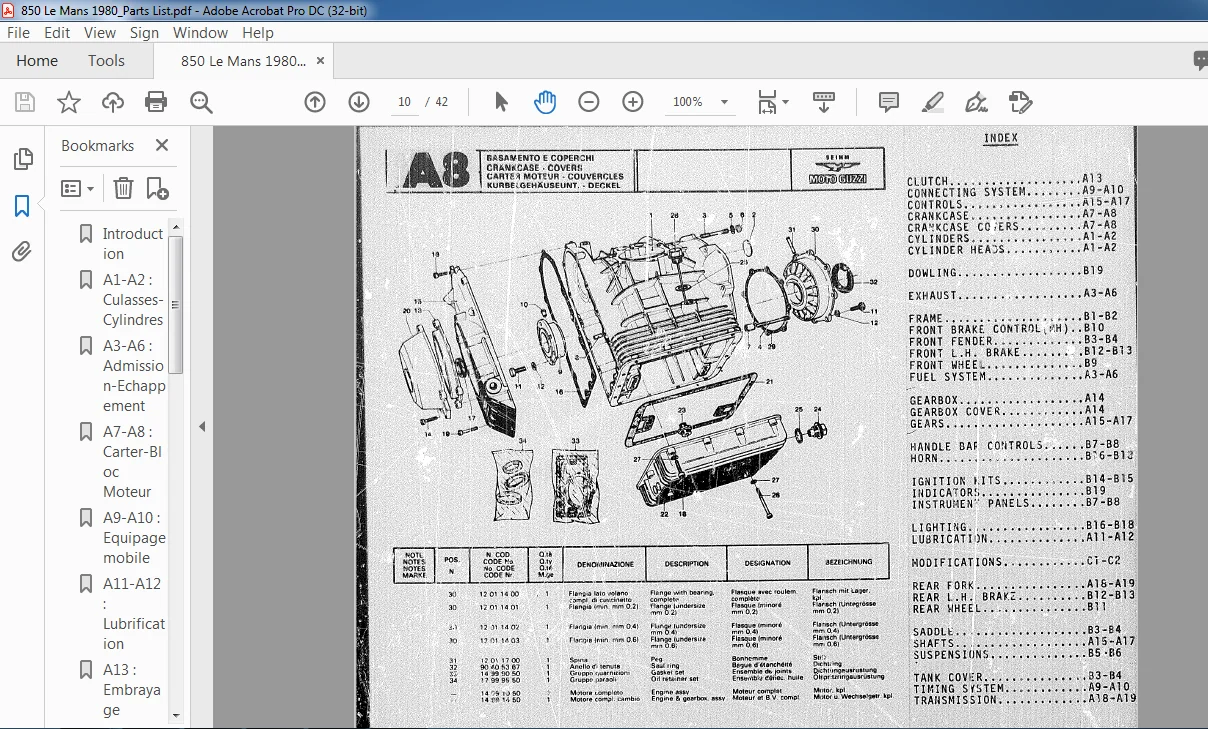Open the View menu

tap(100, 33)
